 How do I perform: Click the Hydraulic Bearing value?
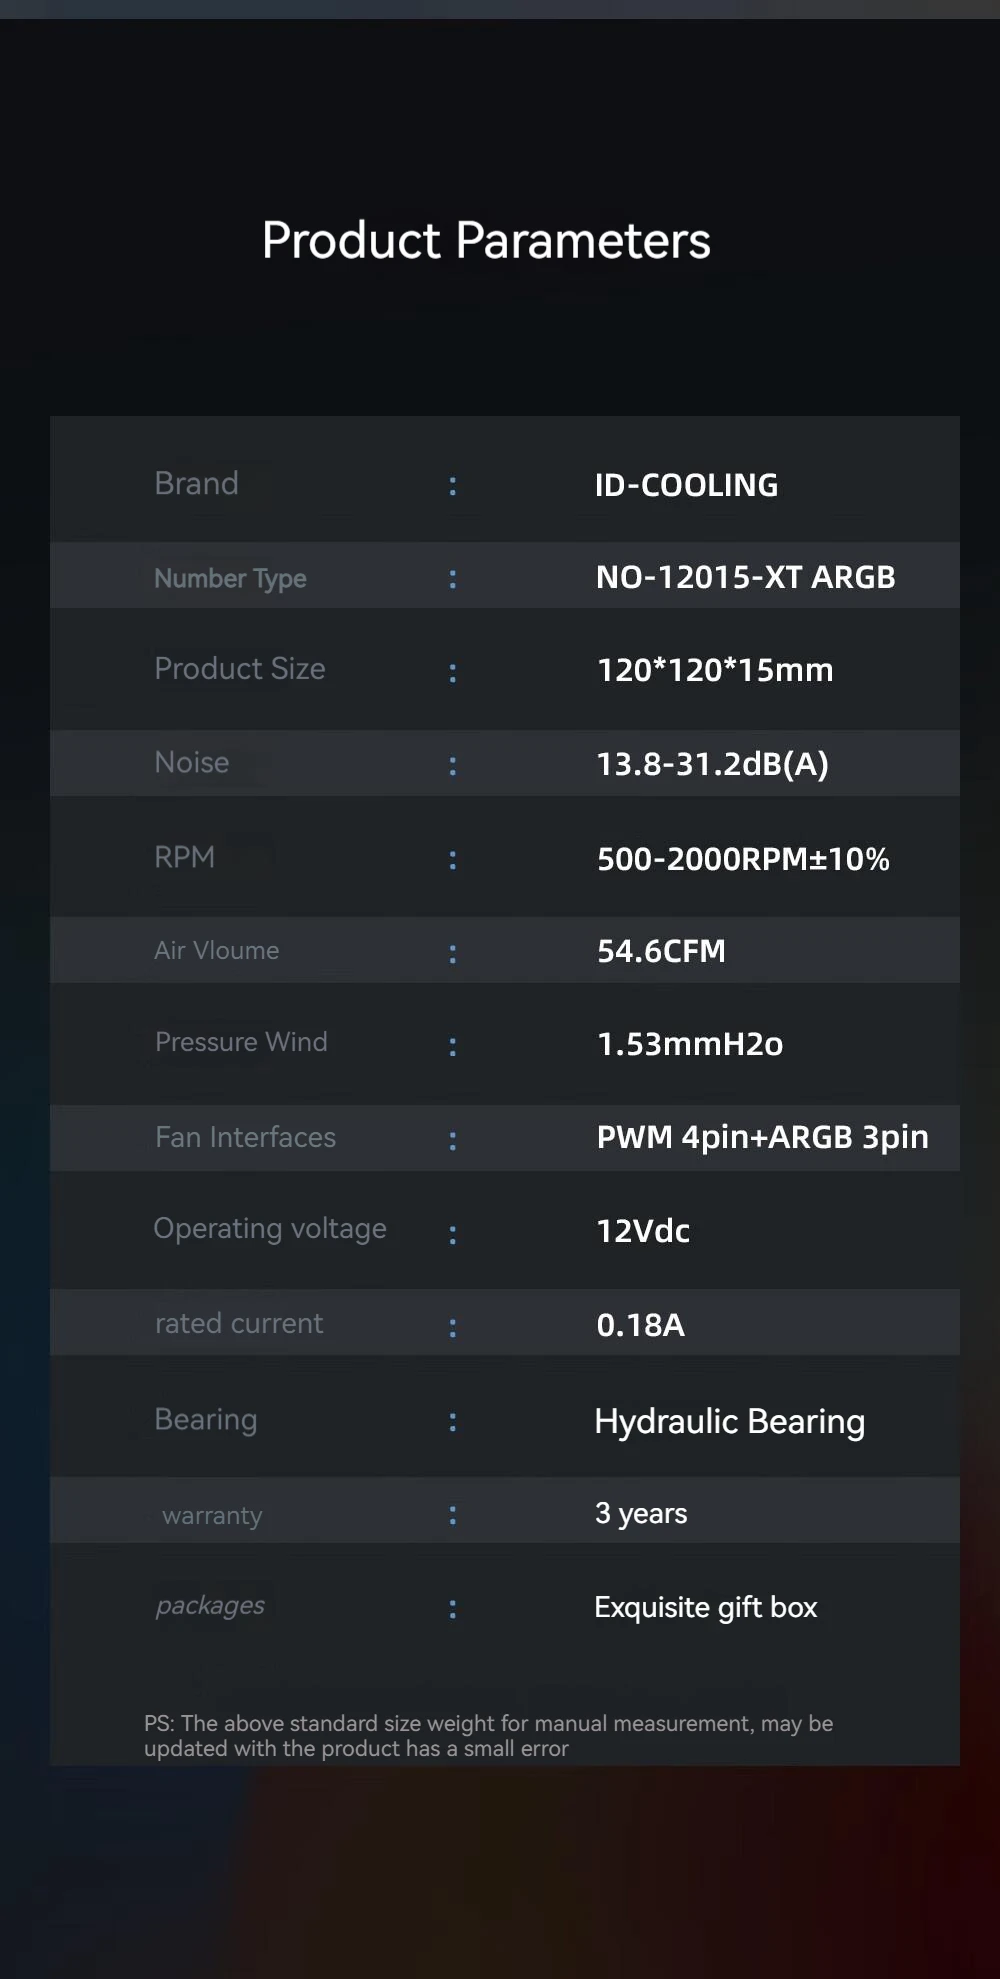(729, 1421)
